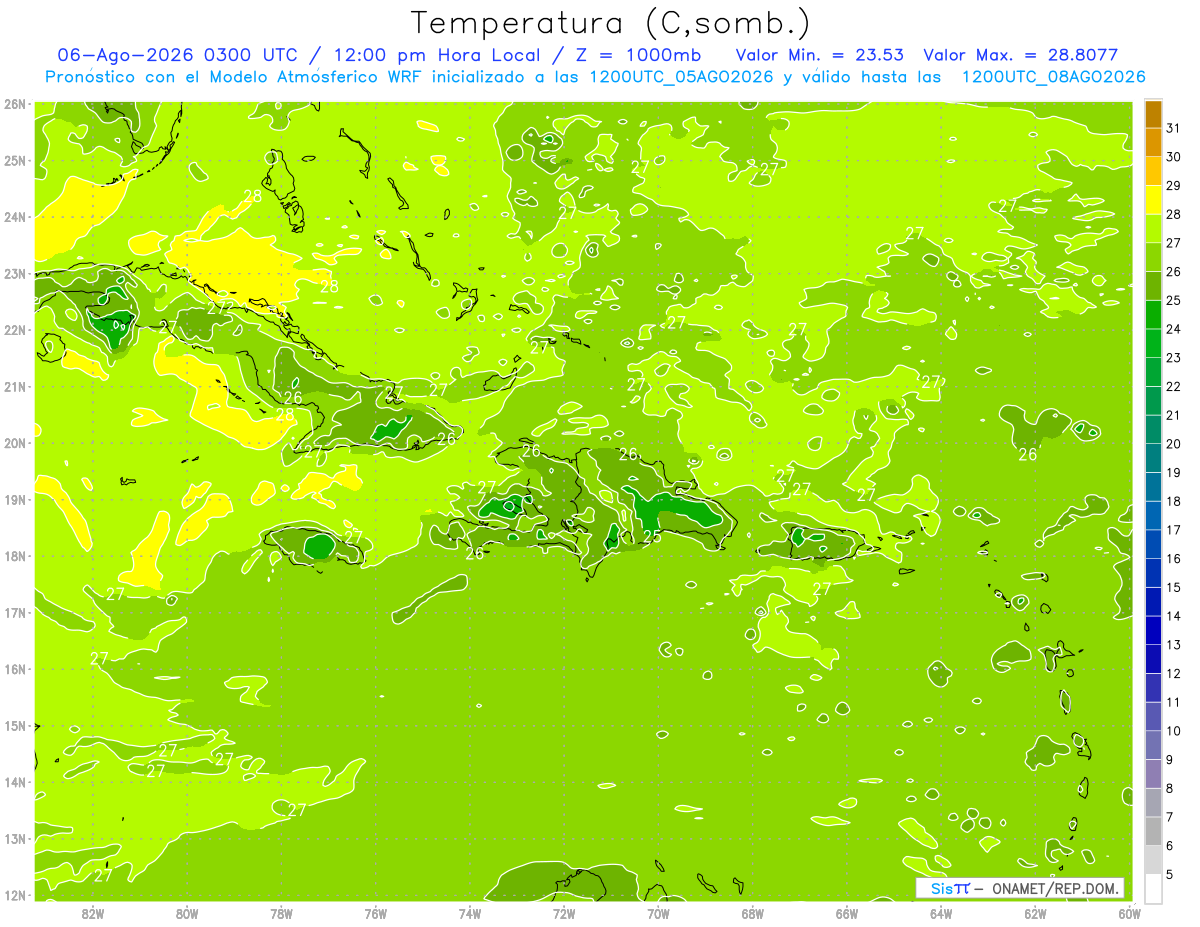The image size is (1200, 927).
Task: Click the 62W longitude label
Action: (1035, 913)
